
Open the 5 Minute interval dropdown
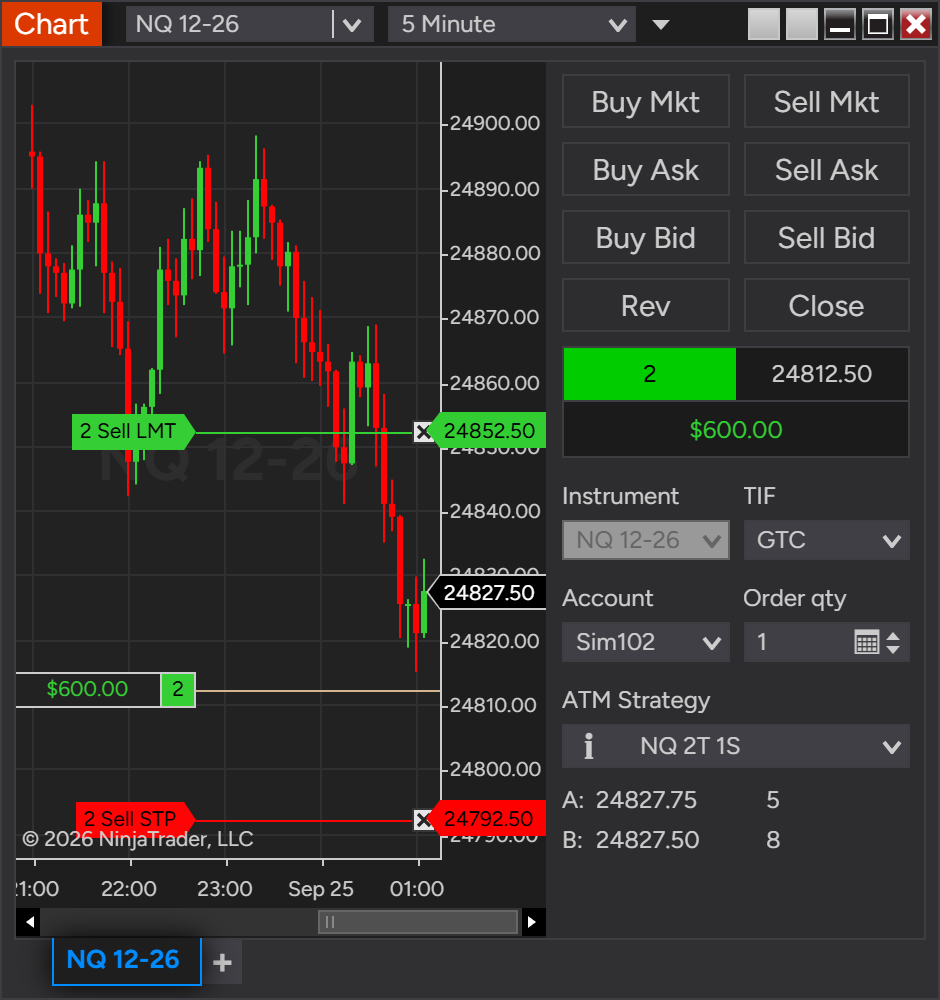511,24
